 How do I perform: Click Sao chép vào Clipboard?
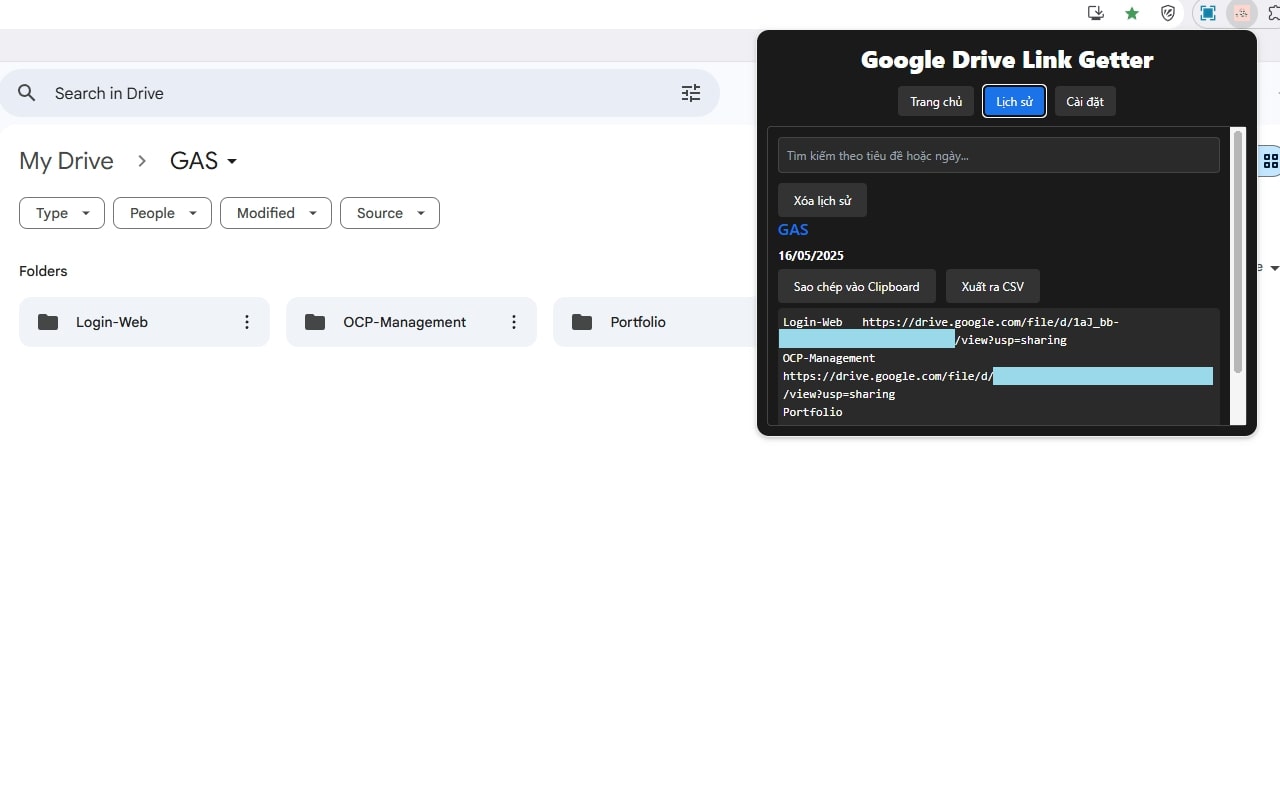(856, 286)
